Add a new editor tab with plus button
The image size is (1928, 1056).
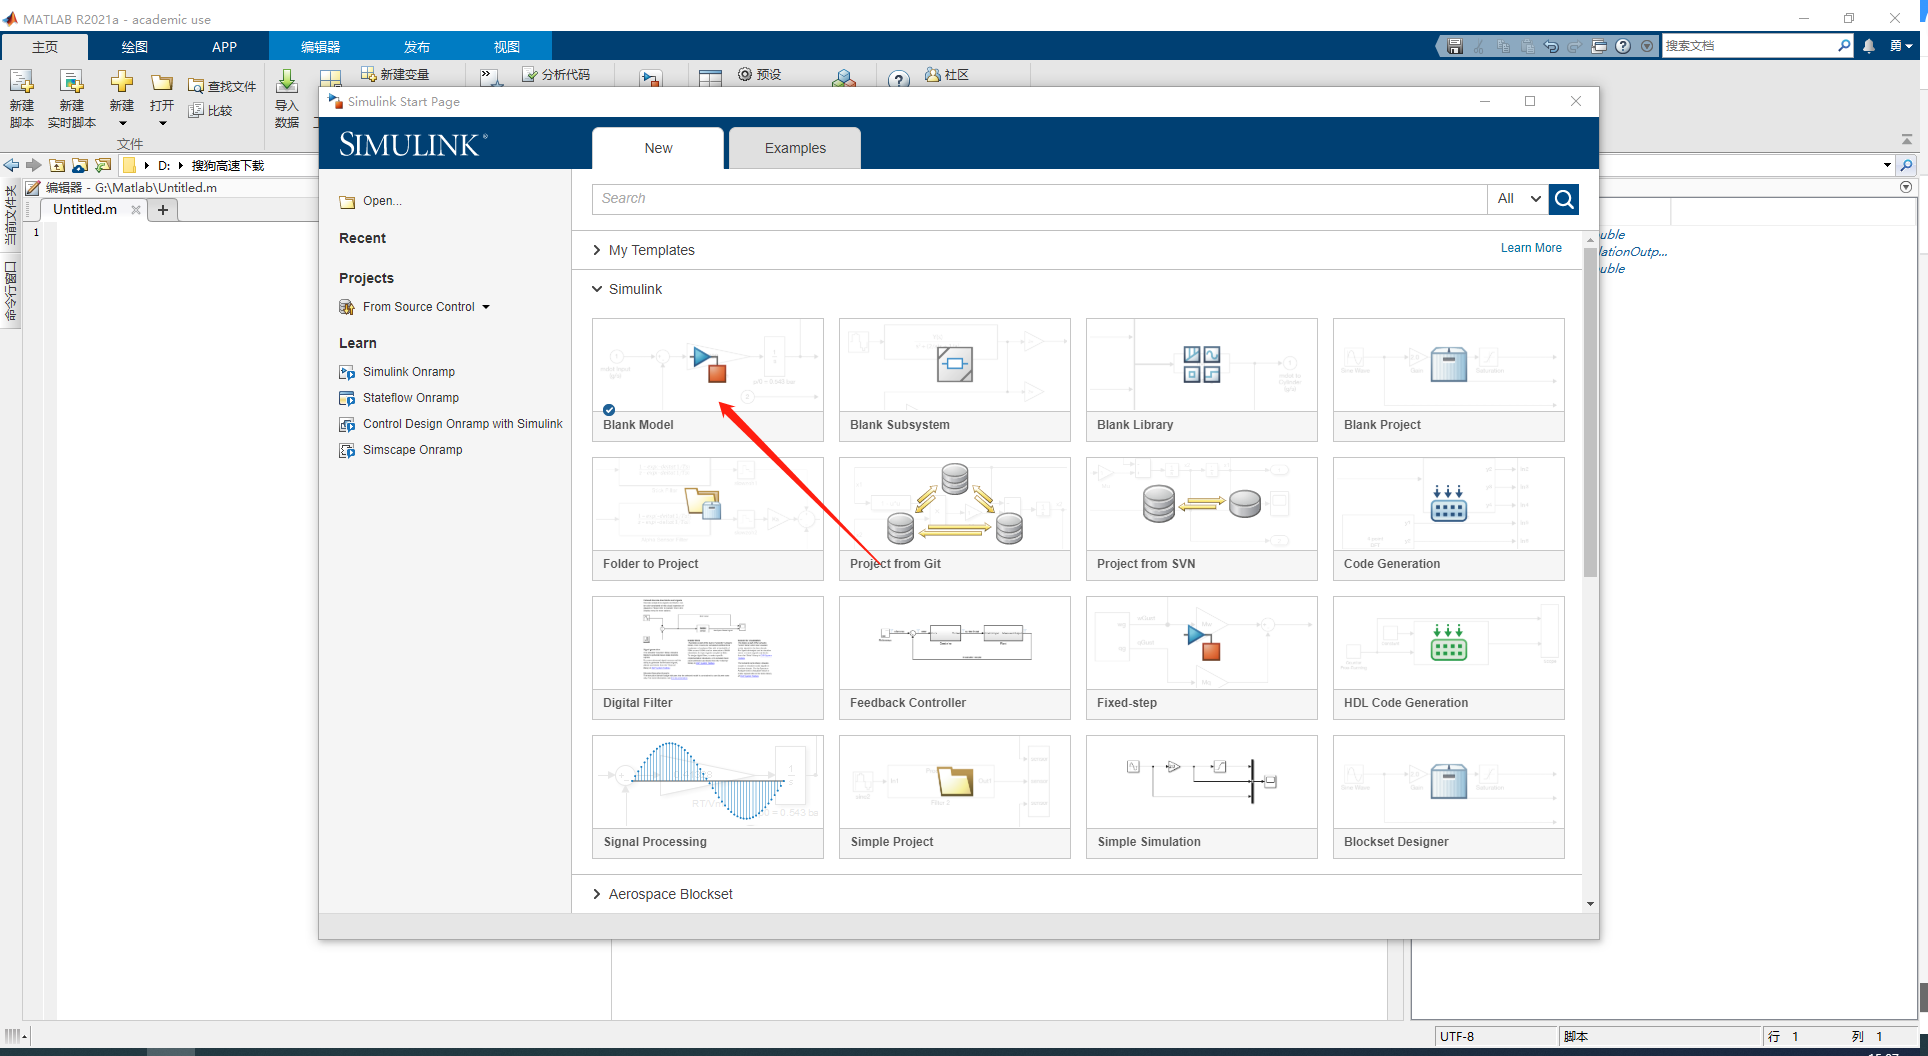point(163,209)
